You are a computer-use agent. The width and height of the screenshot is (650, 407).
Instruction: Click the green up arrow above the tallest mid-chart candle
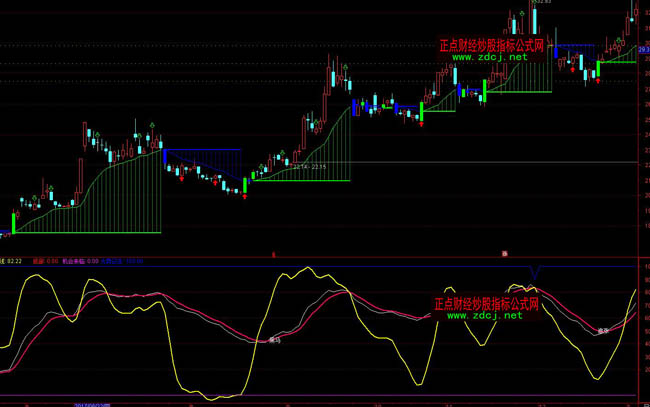click(345, 68)
